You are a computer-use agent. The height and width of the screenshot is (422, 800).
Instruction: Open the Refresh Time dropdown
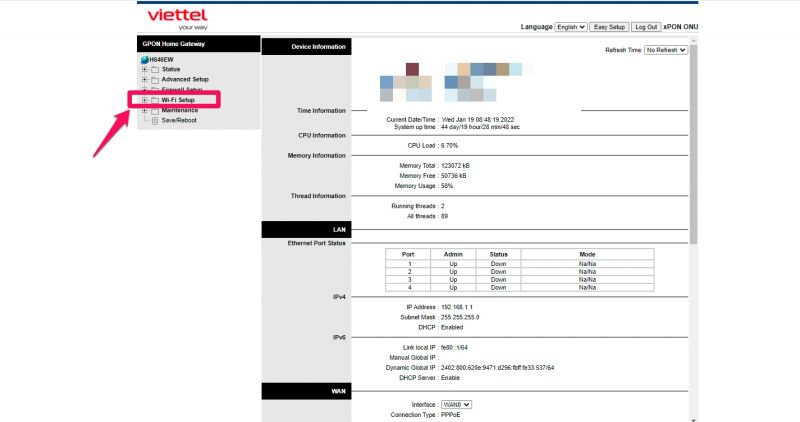tap(666, 49)
